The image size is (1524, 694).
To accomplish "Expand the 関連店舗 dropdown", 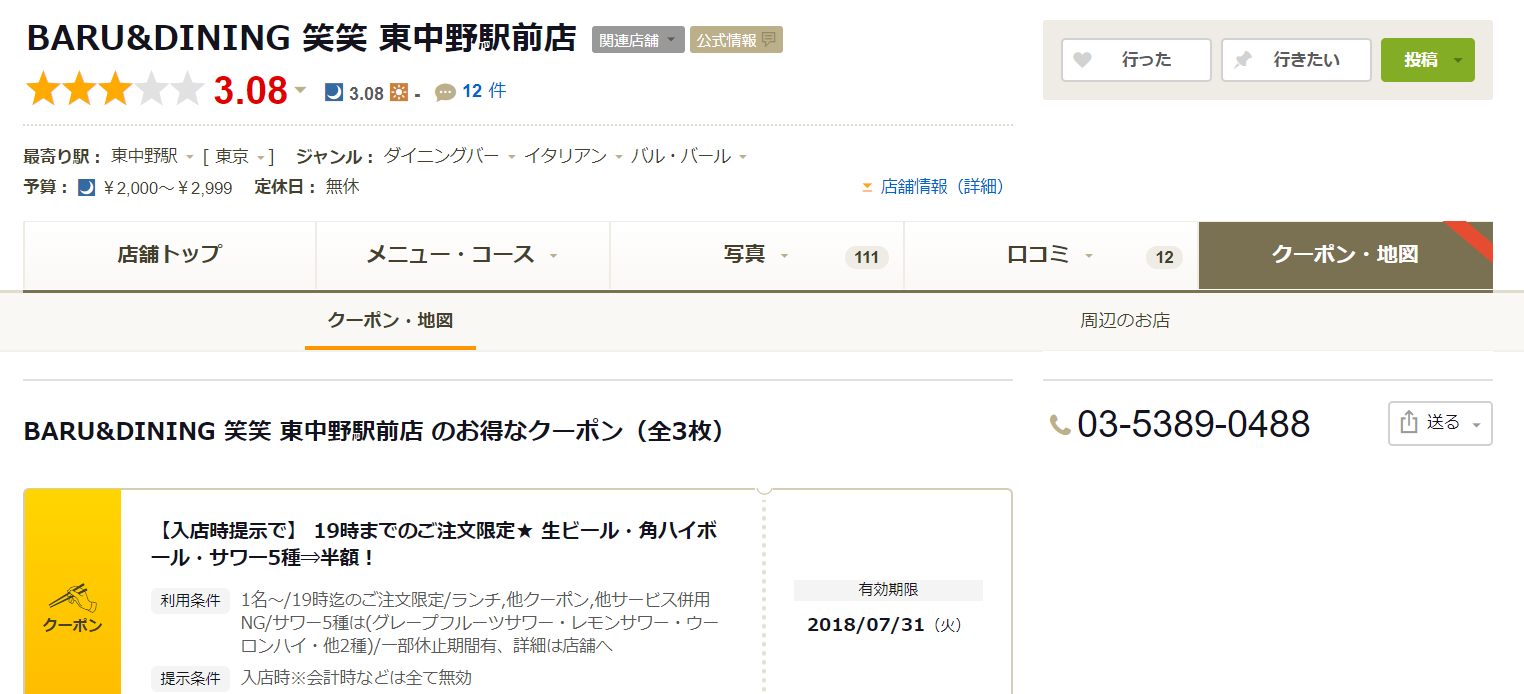I will [638, 40].
